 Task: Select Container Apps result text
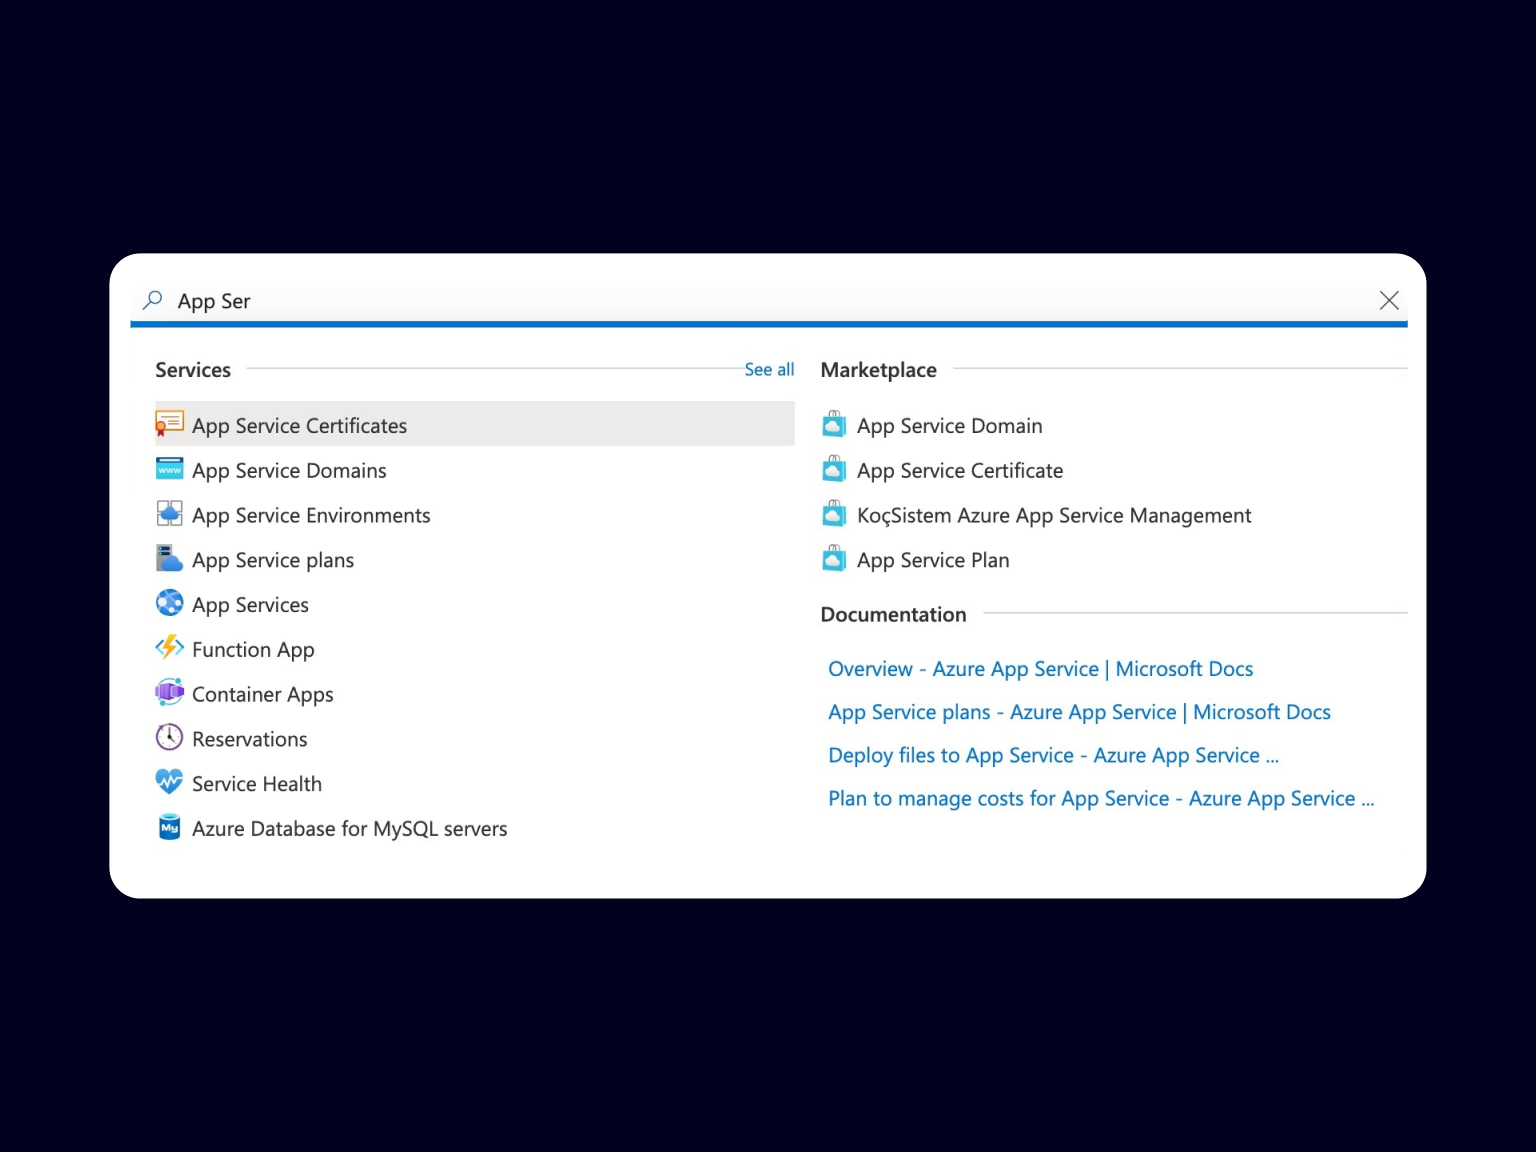coord(262,695)
